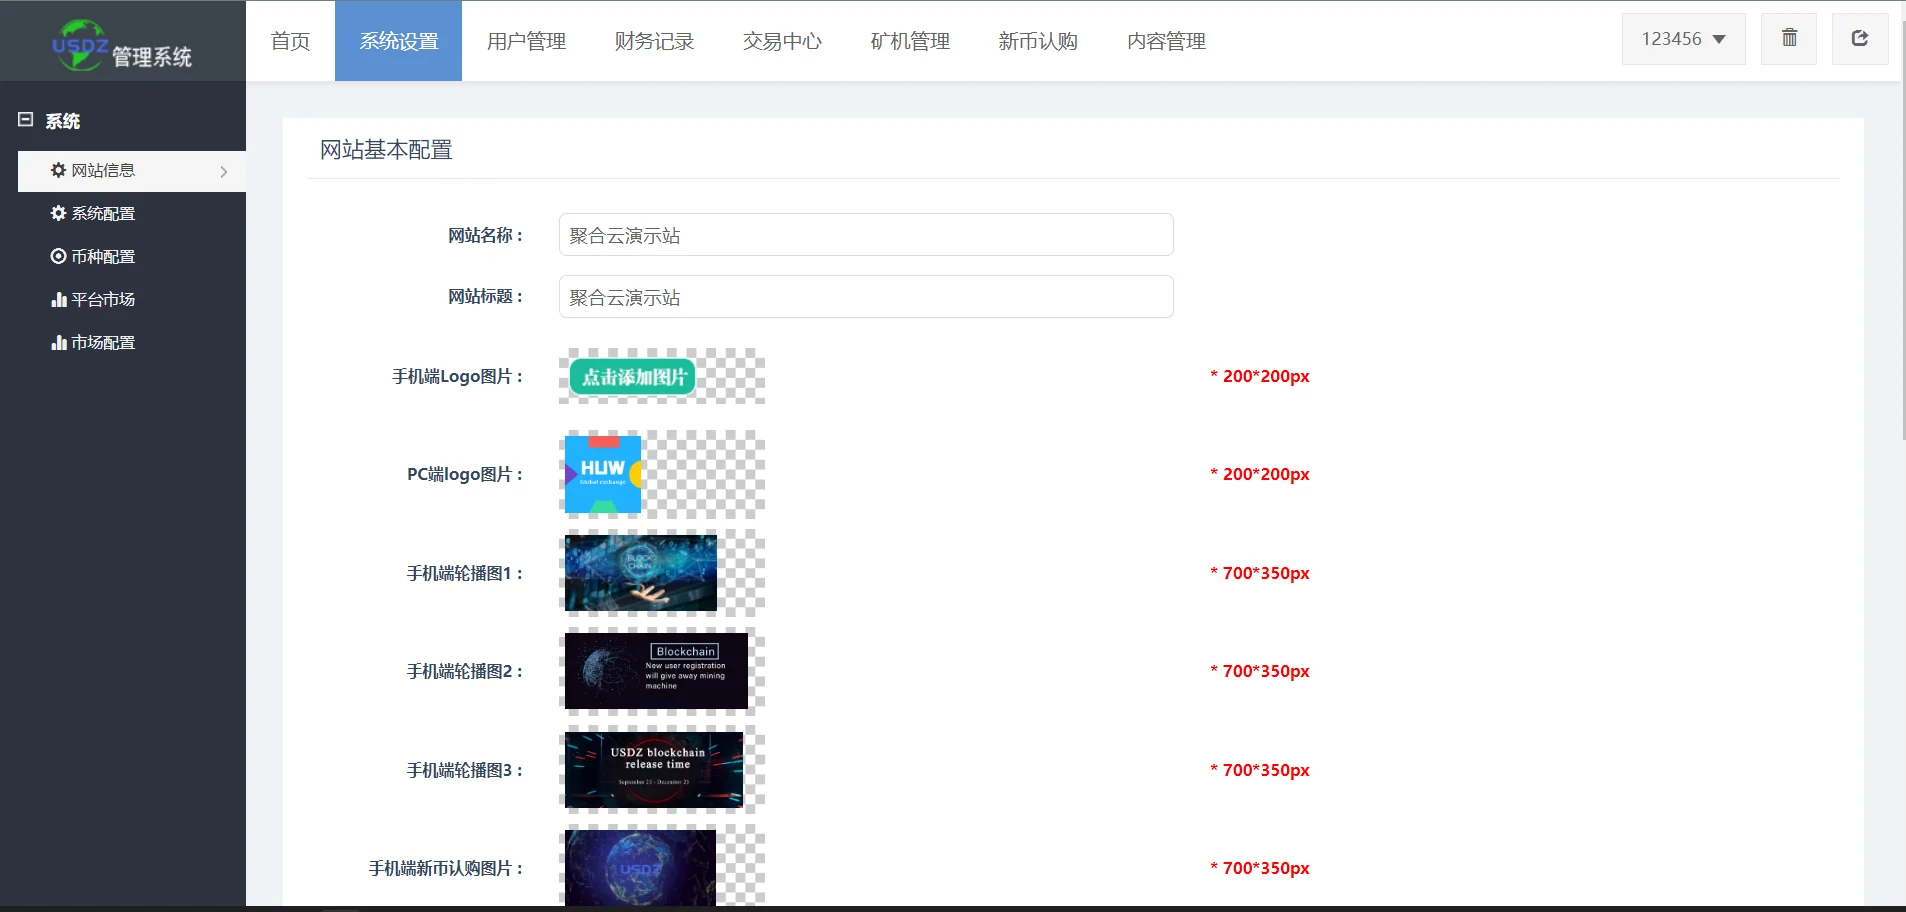Click the 网站标题 input field
This screenshot has width=1906, height=912.
point(865,297)
